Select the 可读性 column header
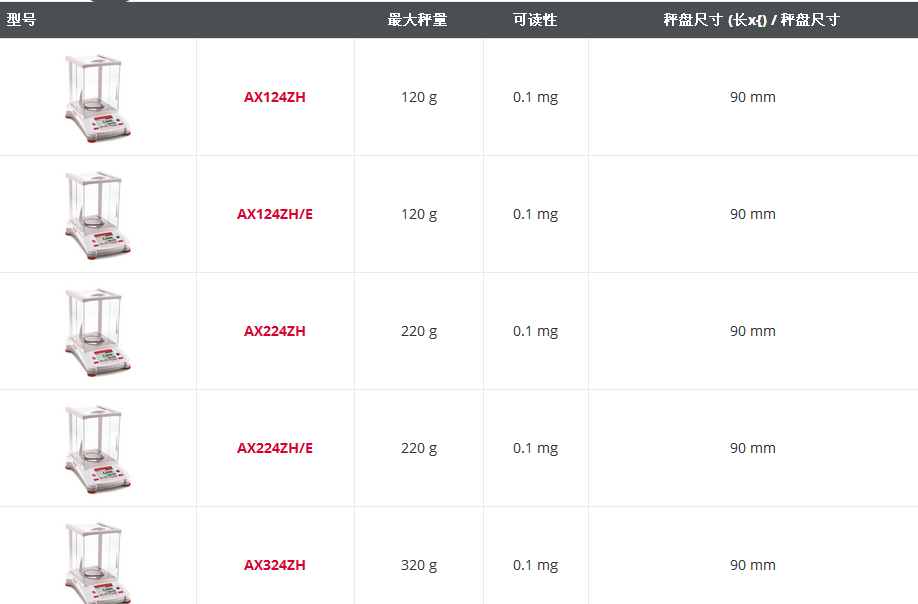 (535, 20)
